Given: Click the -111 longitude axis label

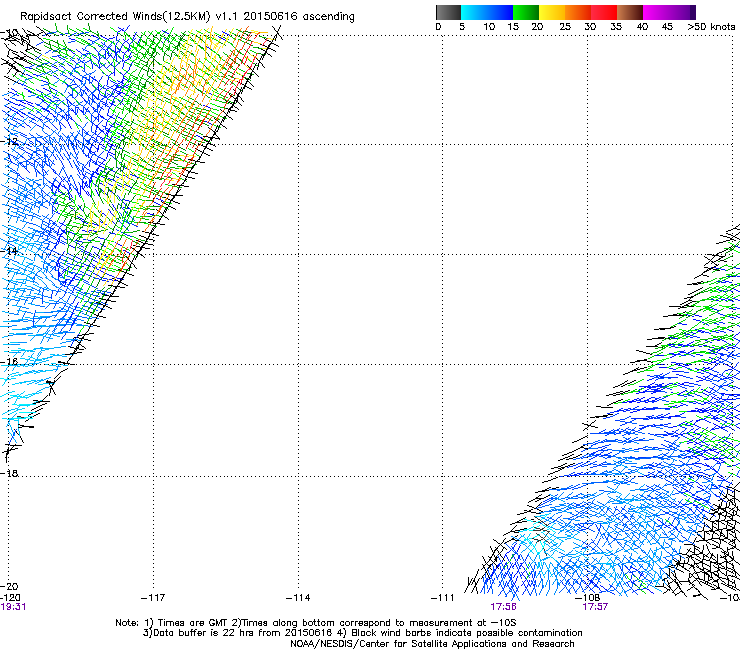Looking at the screenshot, I should click(x=443, y=598).
